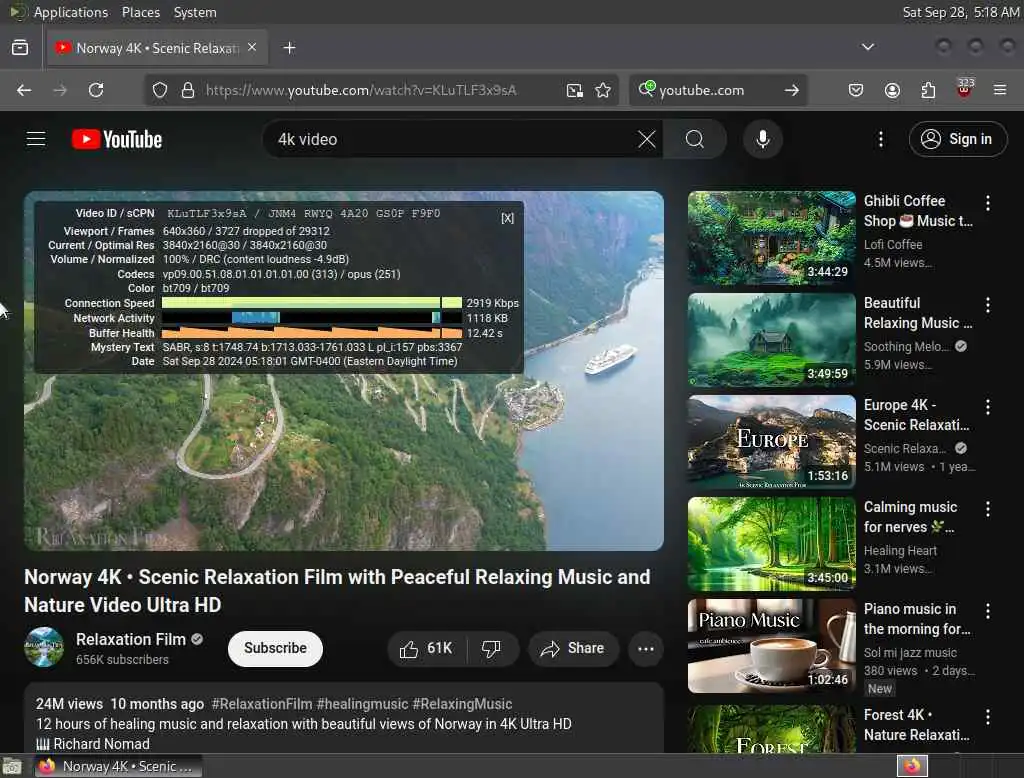Open options menu for Beautiful Relaxing Music

(987, 305)
